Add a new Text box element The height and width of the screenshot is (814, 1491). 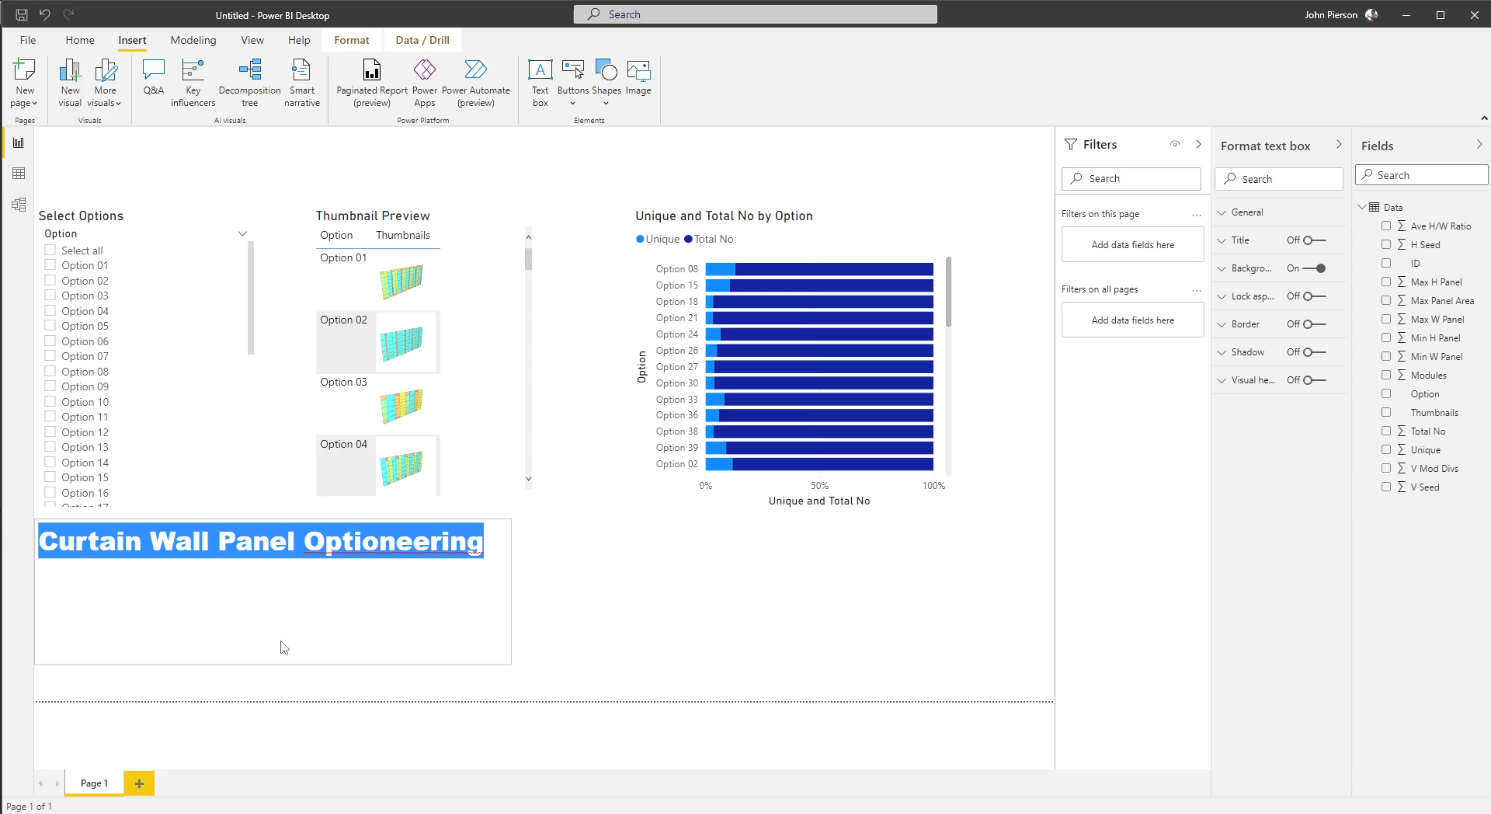[540, 82]
